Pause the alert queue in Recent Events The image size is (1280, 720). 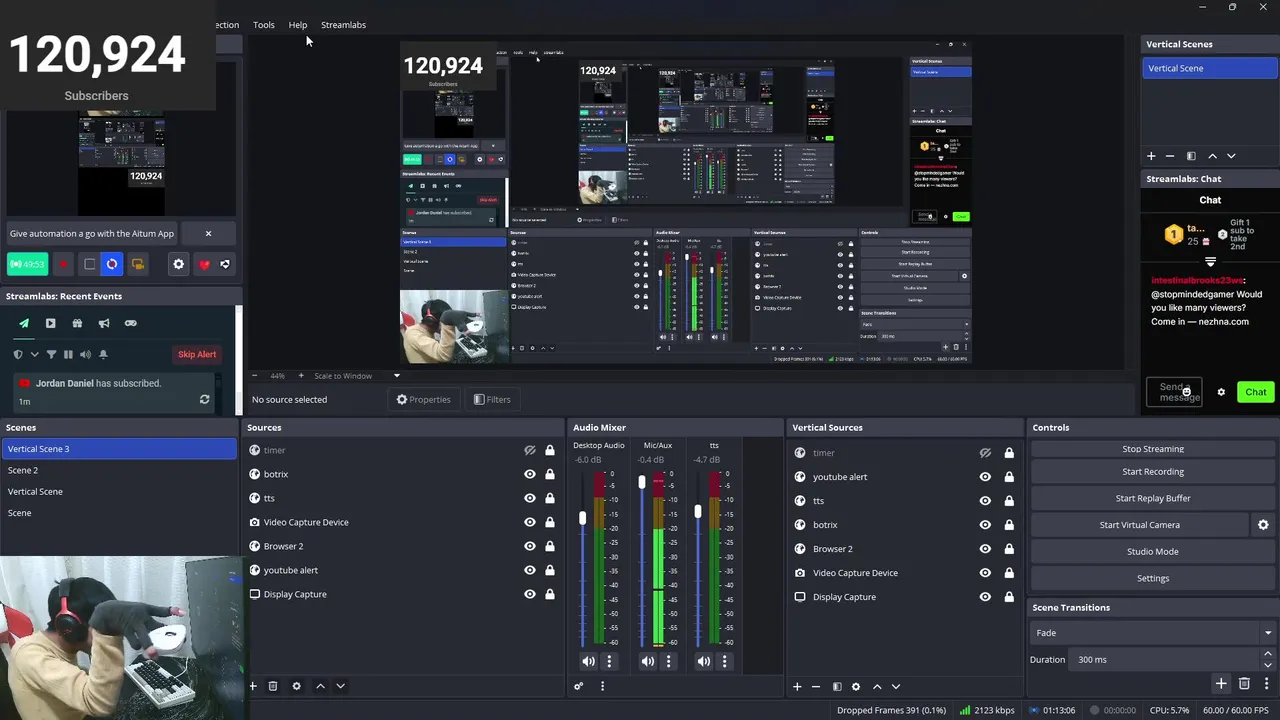[68, 354]
